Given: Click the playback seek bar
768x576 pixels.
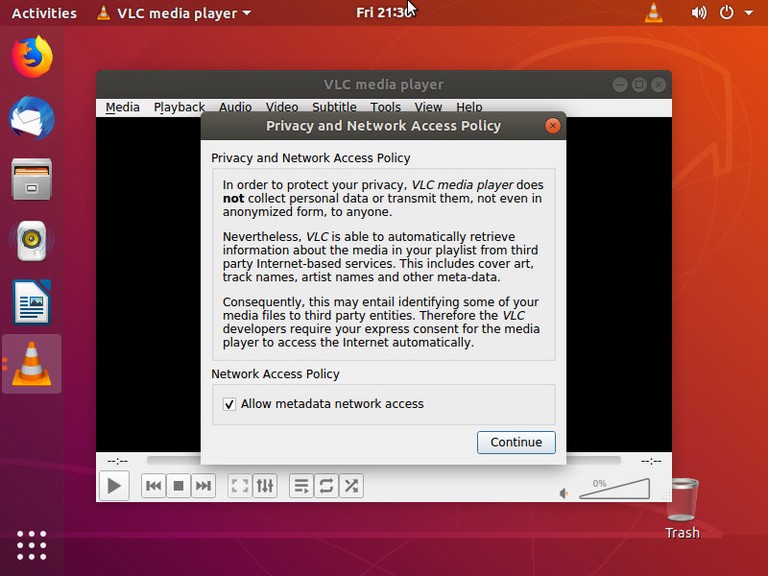Looking at the screenshot, I should [384, 460].
